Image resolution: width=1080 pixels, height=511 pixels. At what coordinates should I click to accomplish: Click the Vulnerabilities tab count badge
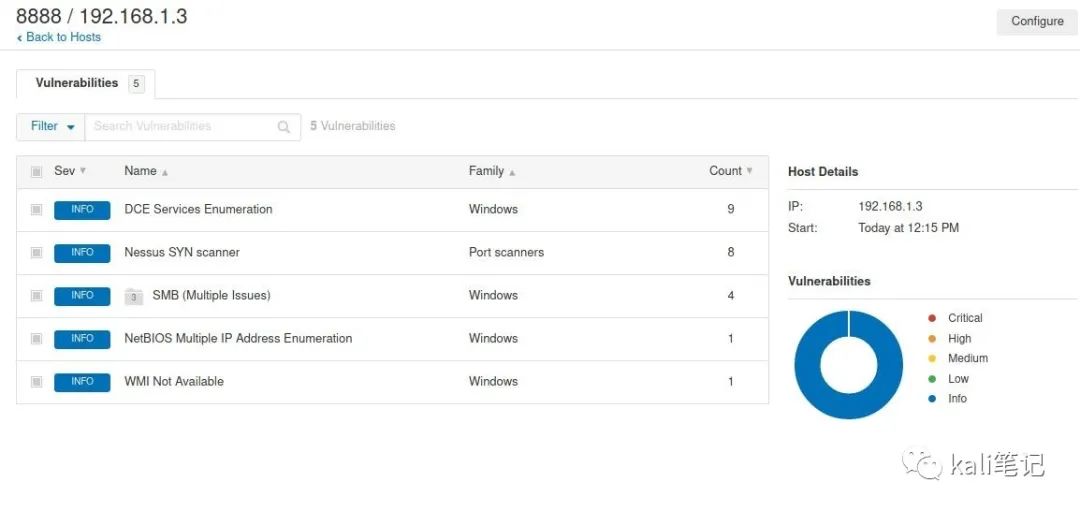pyautogui.click(x=136, y=84)
